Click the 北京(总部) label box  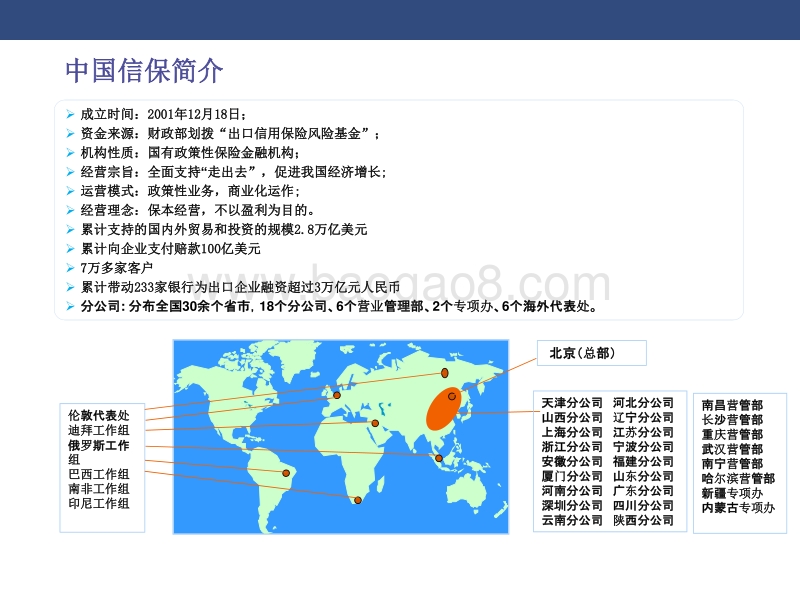coord(592,353)
